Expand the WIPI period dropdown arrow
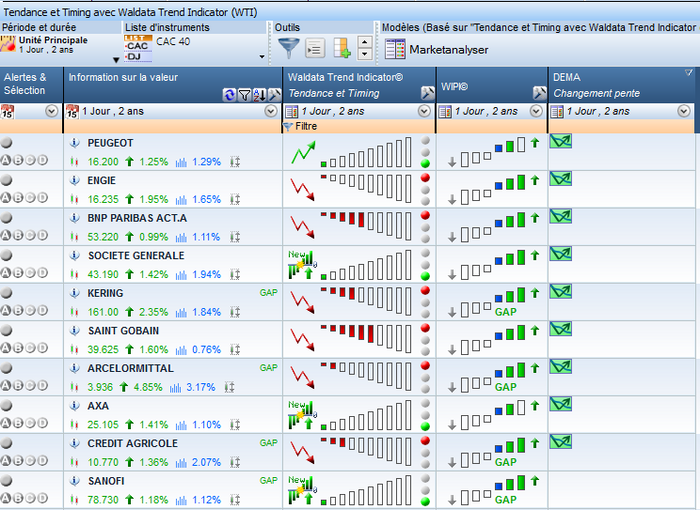This screenshot has width=700, height=510. (536, 111)
